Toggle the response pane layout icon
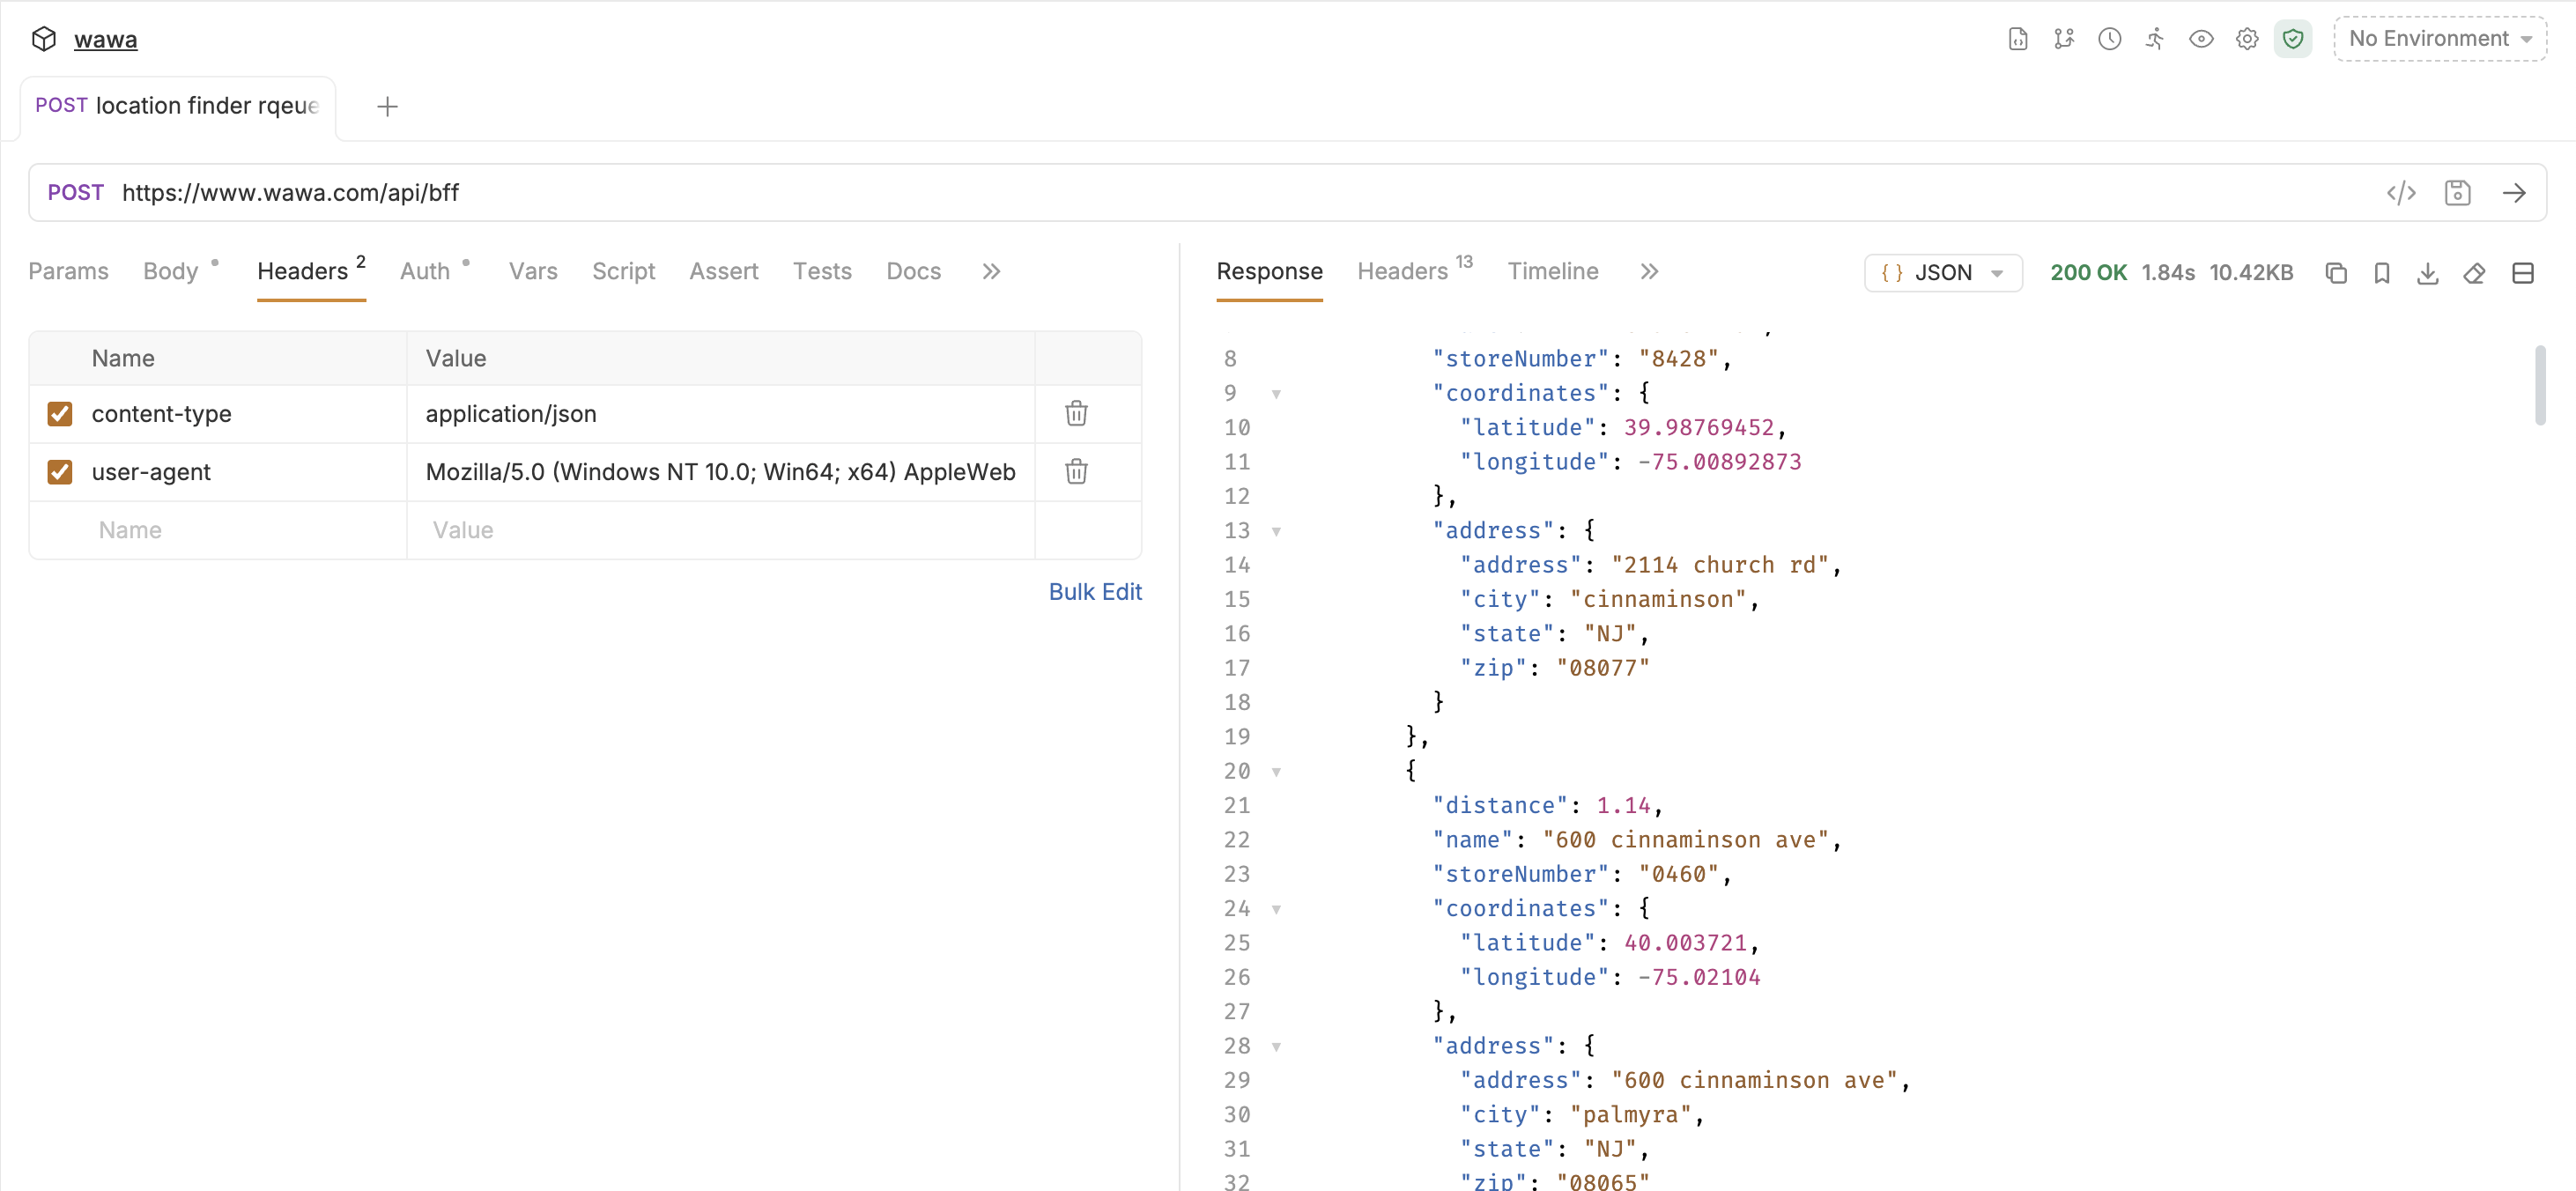This screenshot has height=1191, width=2576. pyautogui.click(x=2522, y=273)
